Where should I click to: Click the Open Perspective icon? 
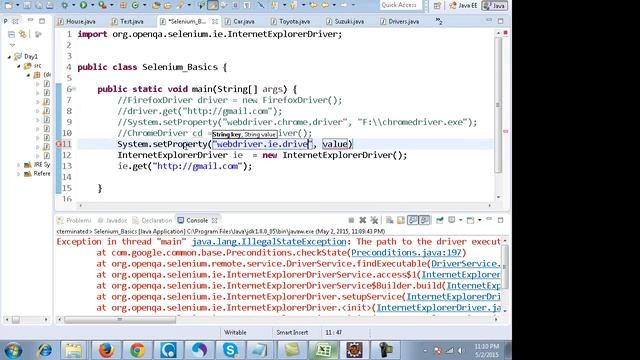(437, 5)
